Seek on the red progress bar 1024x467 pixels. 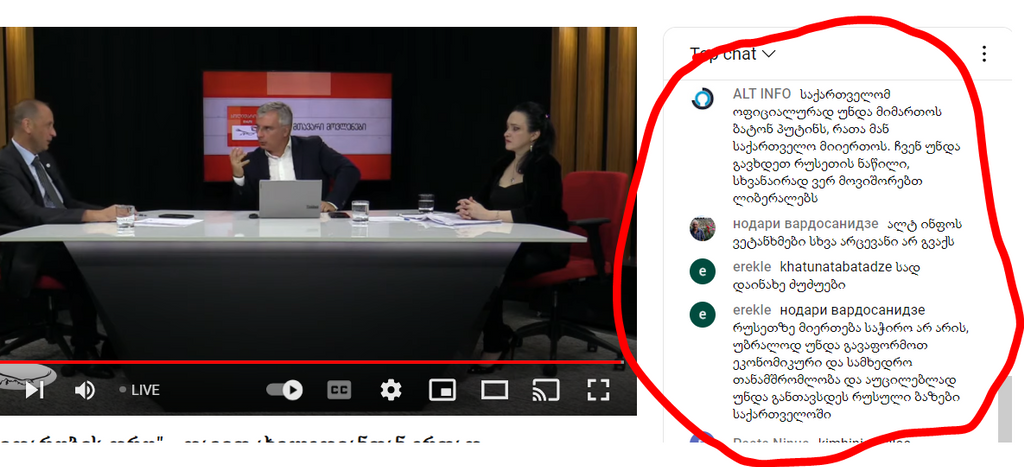(x=312, y=361)
